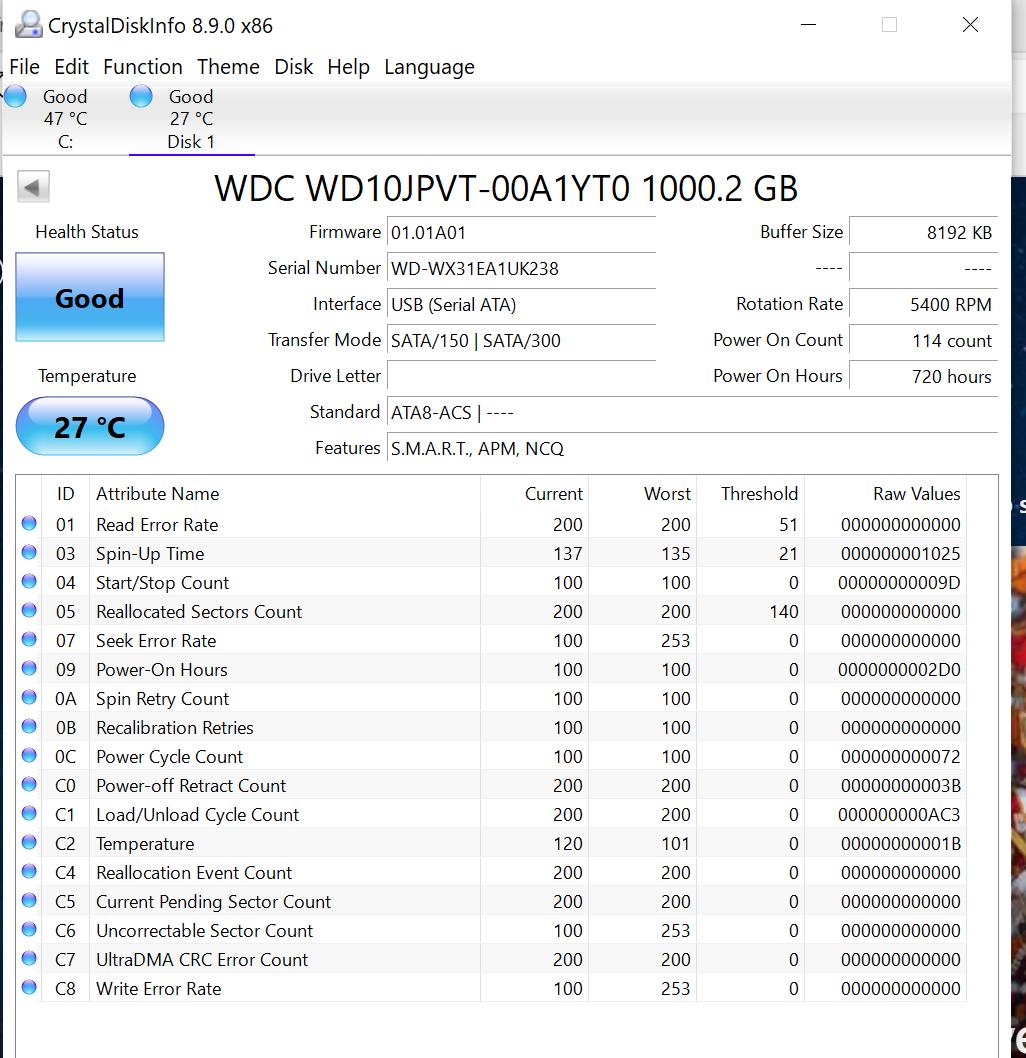Click the CrystalDiskInfo app icon in title bar

(28, 25)
